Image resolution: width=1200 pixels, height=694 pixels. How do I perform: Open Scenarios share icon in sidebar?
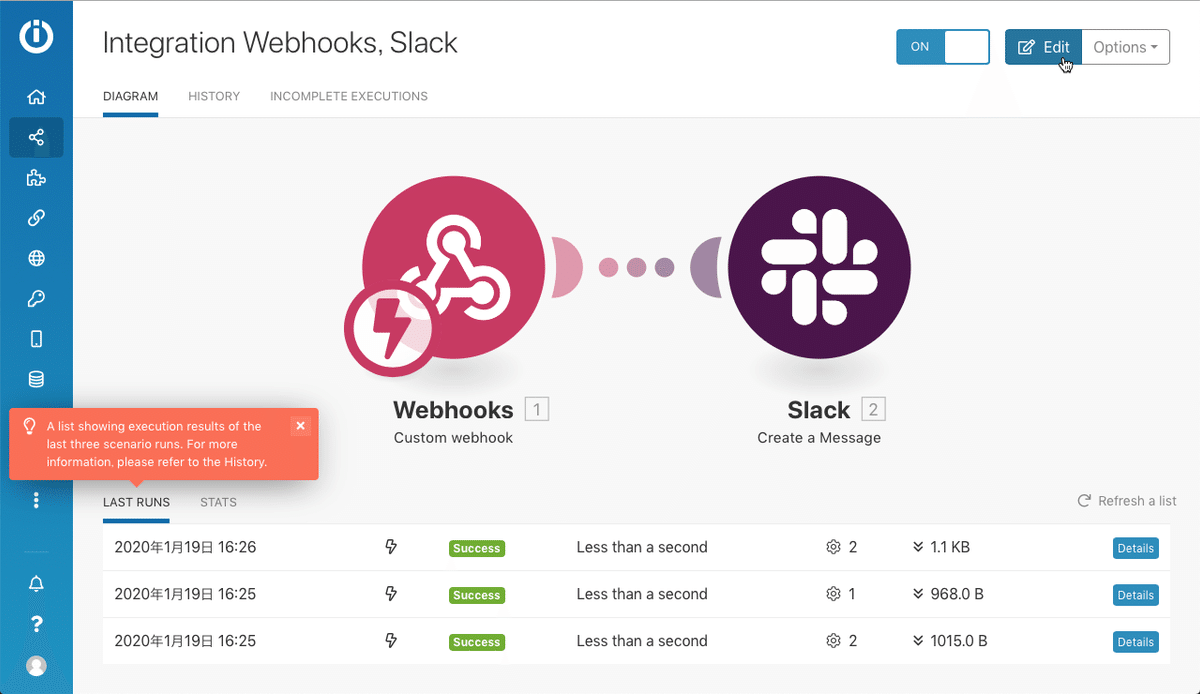[x=36, y=138]
